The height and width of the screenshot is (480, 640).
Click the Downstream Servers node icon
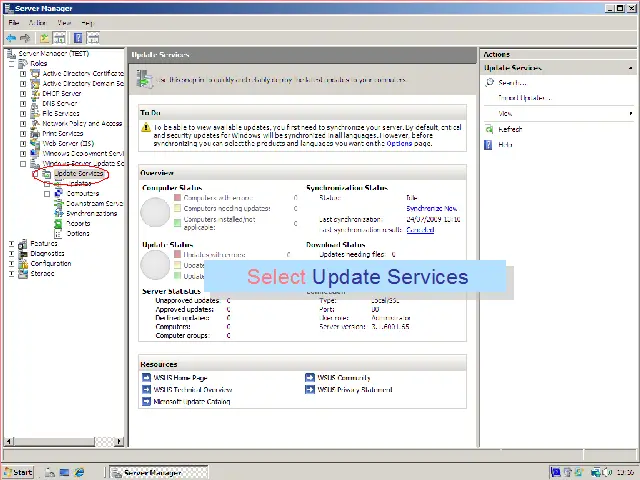point(59,203)
